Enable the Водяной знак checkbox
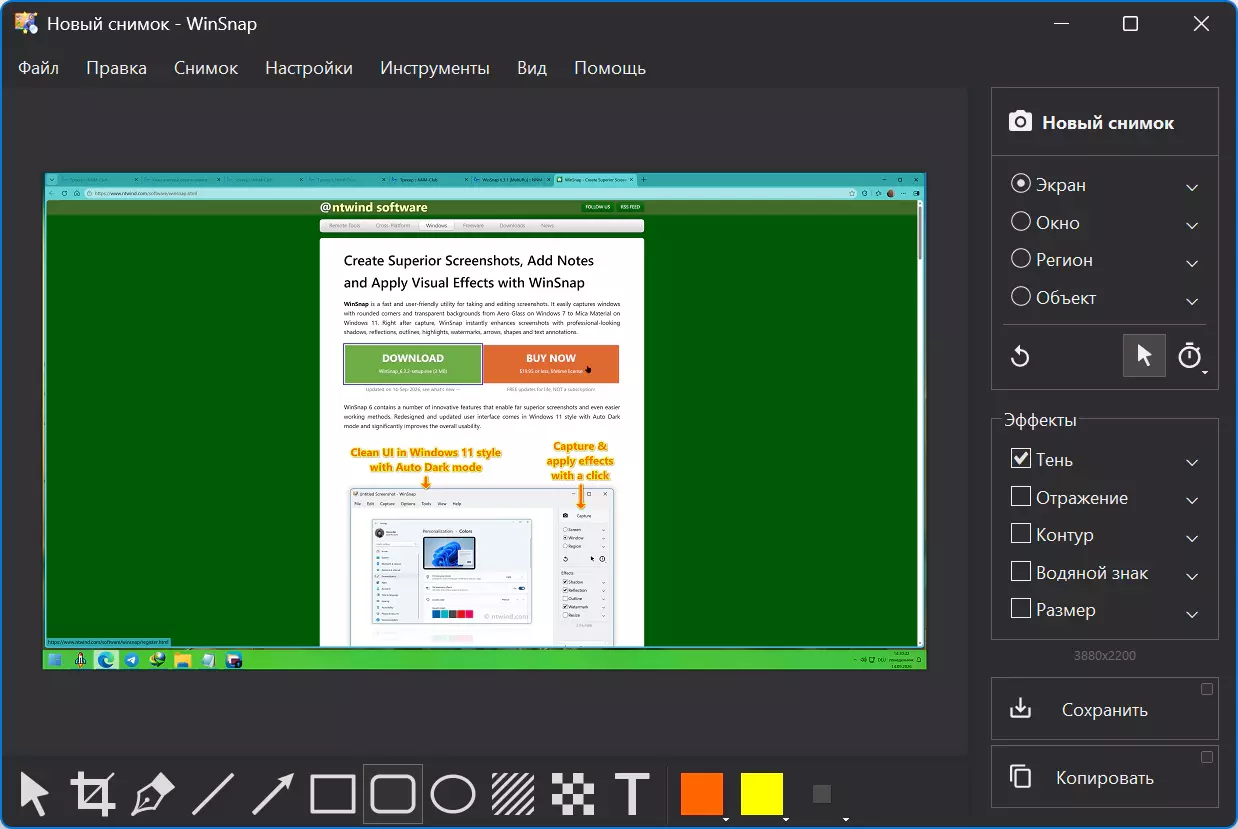Viewport: 1238px width, 829px height. tap(1021, 572)
